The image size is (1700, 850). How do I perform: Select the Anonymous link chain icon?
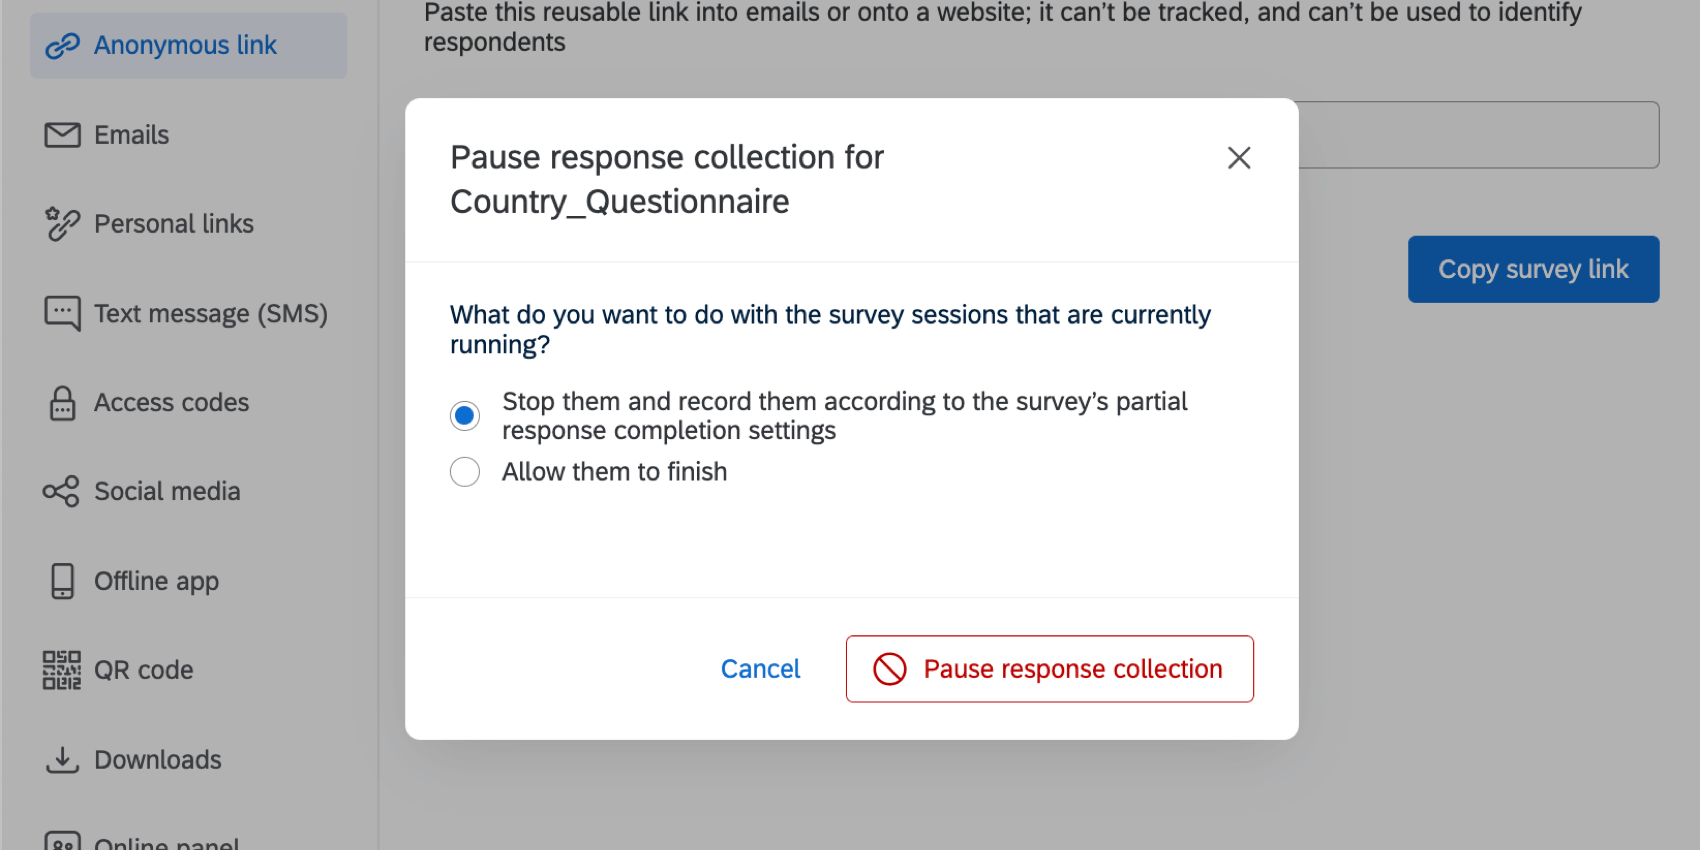coord(62,45)
